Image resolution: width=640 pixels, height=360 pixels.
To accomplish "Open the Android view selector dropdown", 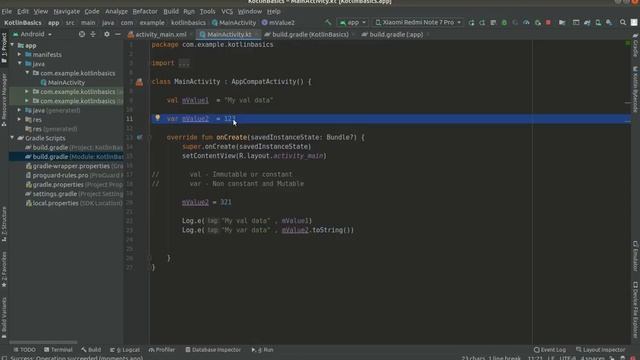I will [x=33, y=34].
